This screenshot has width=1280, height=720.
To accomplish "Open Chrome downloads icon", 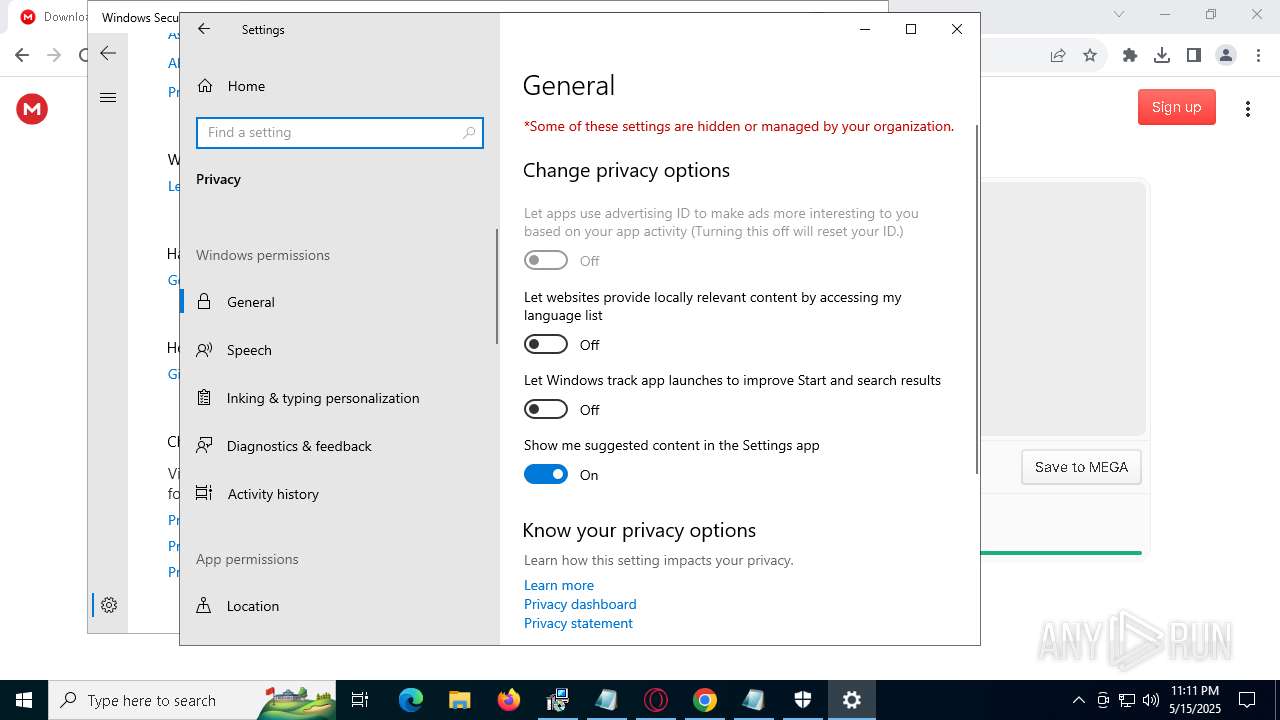I will click(x=1162, y=56).
